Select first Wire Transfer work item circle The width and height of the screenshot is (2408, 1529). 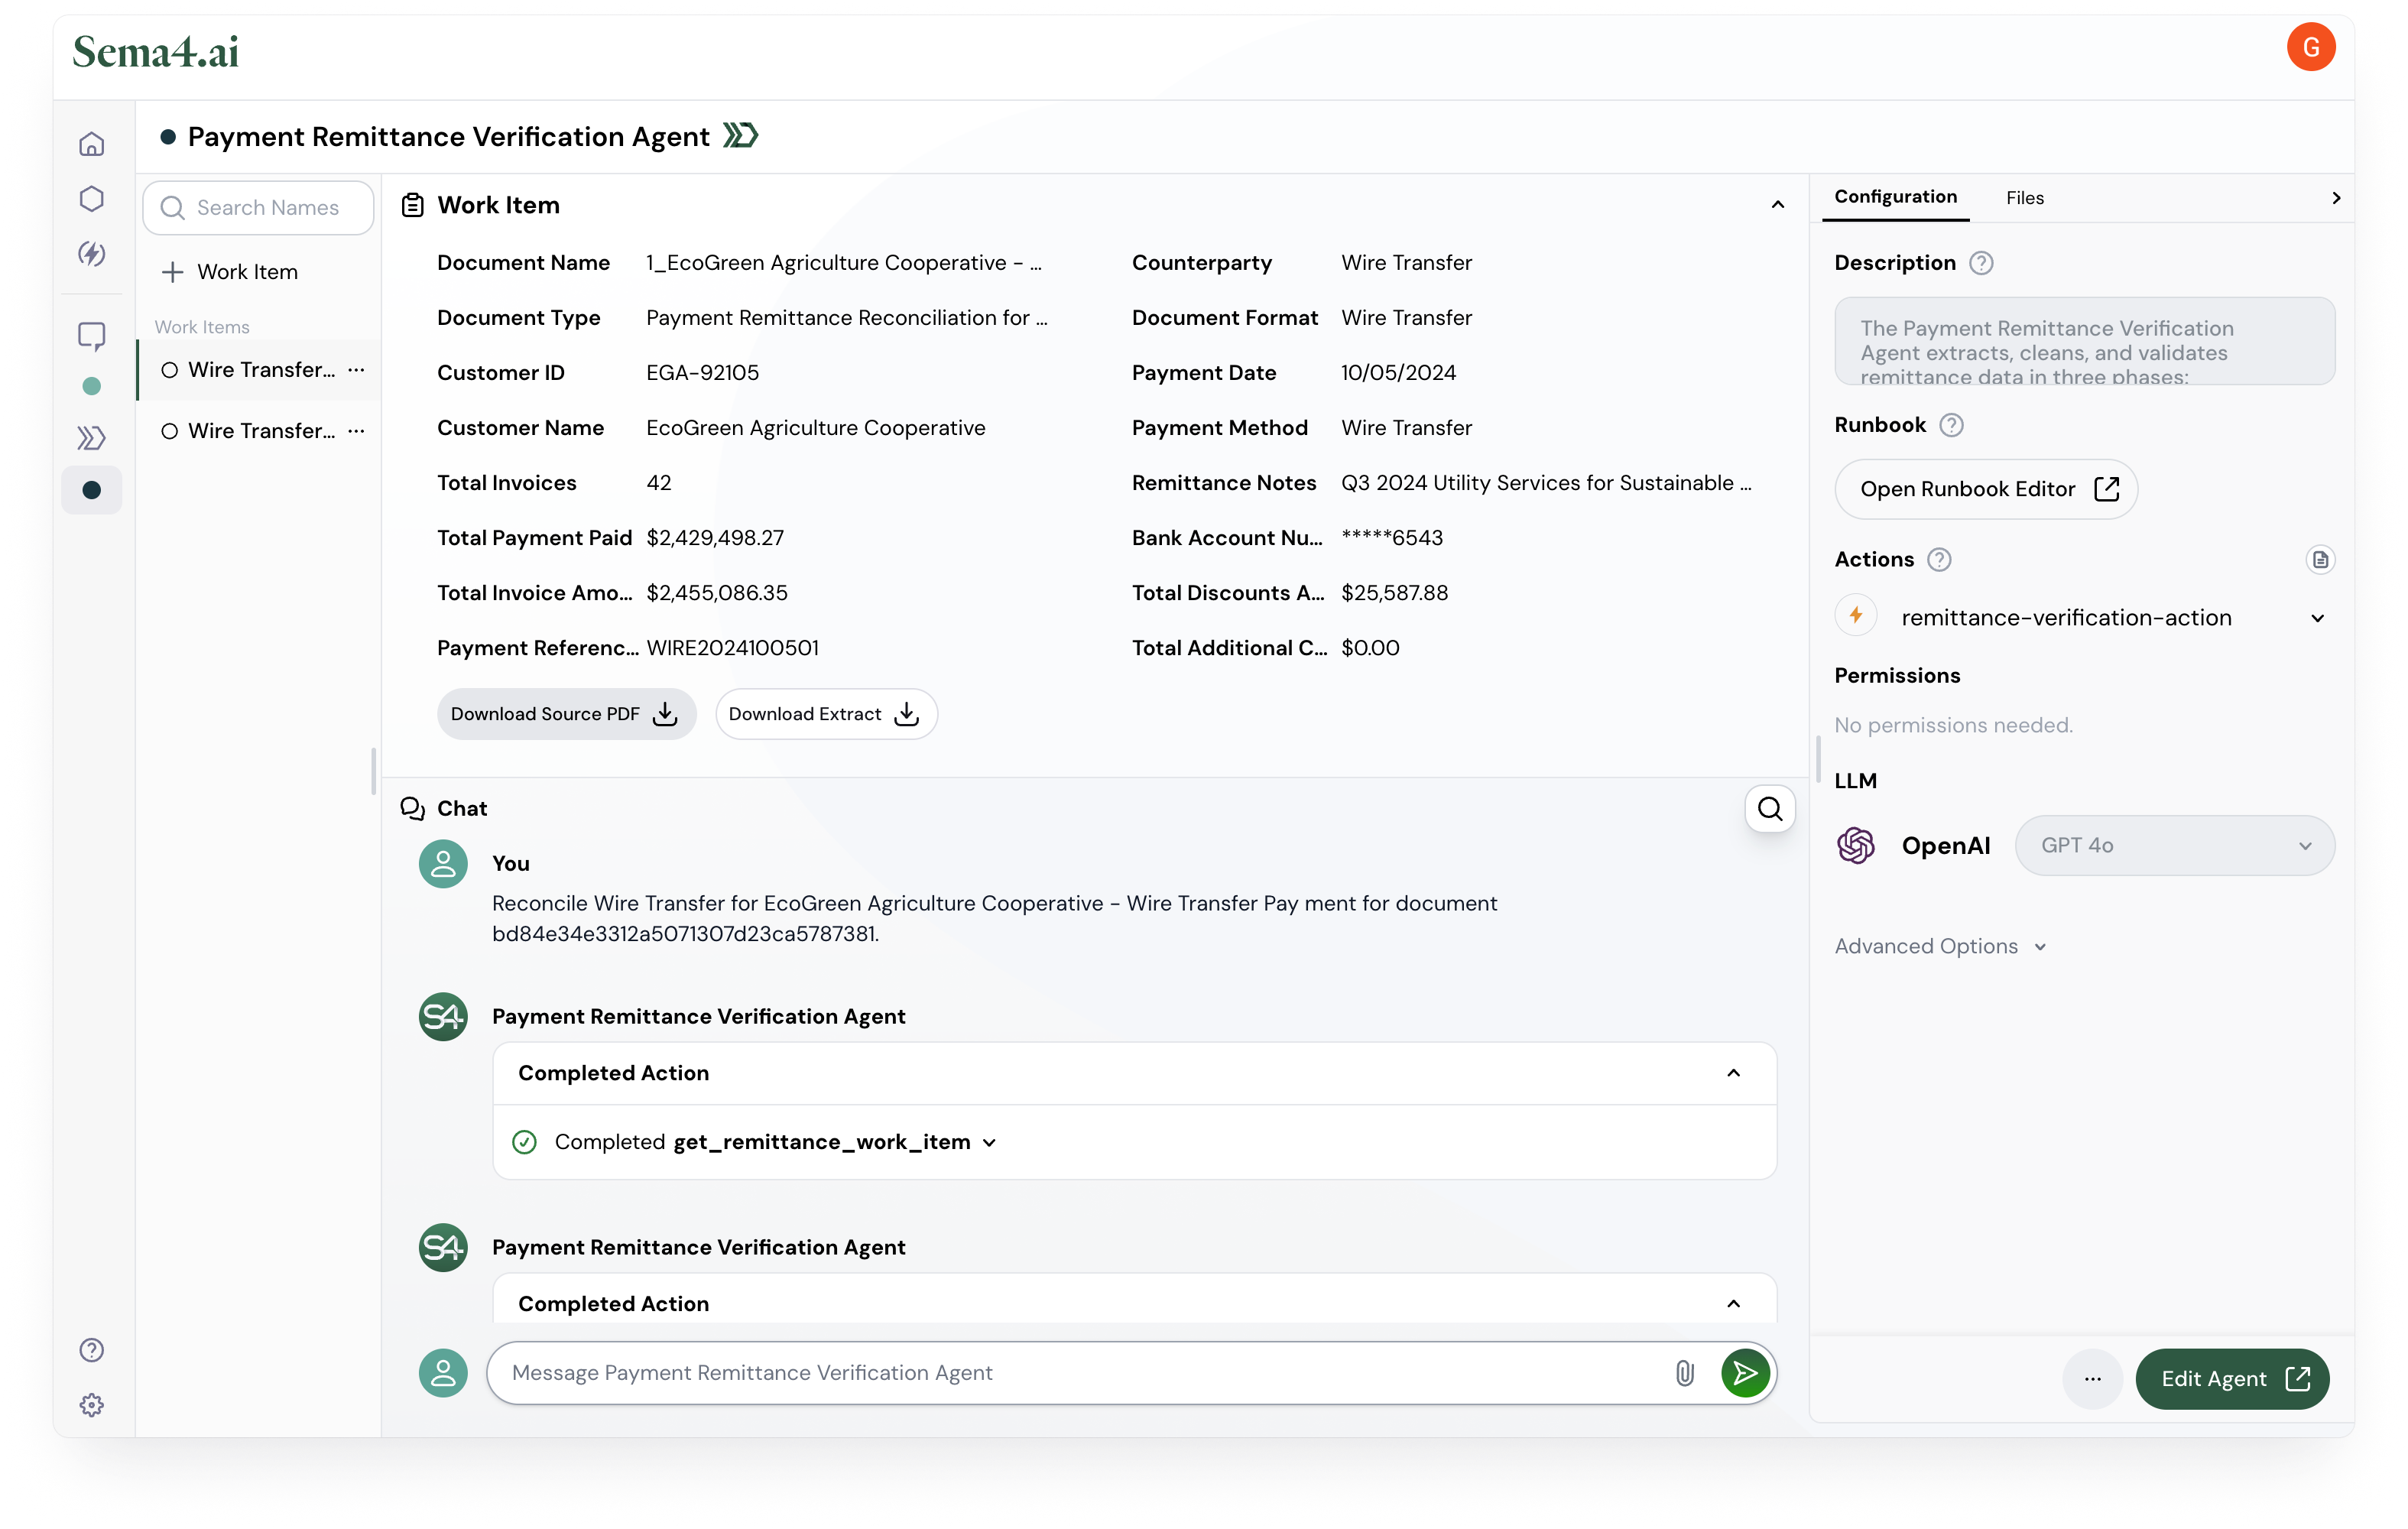169,370
